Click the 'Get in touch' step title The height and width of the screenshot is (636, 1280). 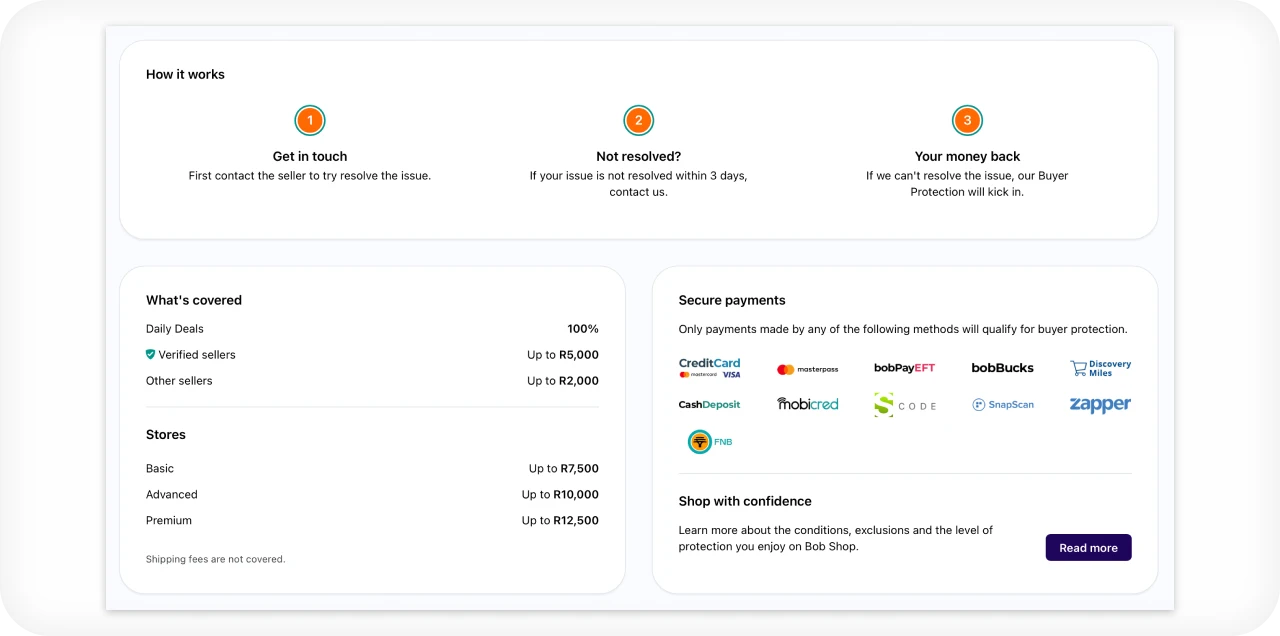click(310, 156)
